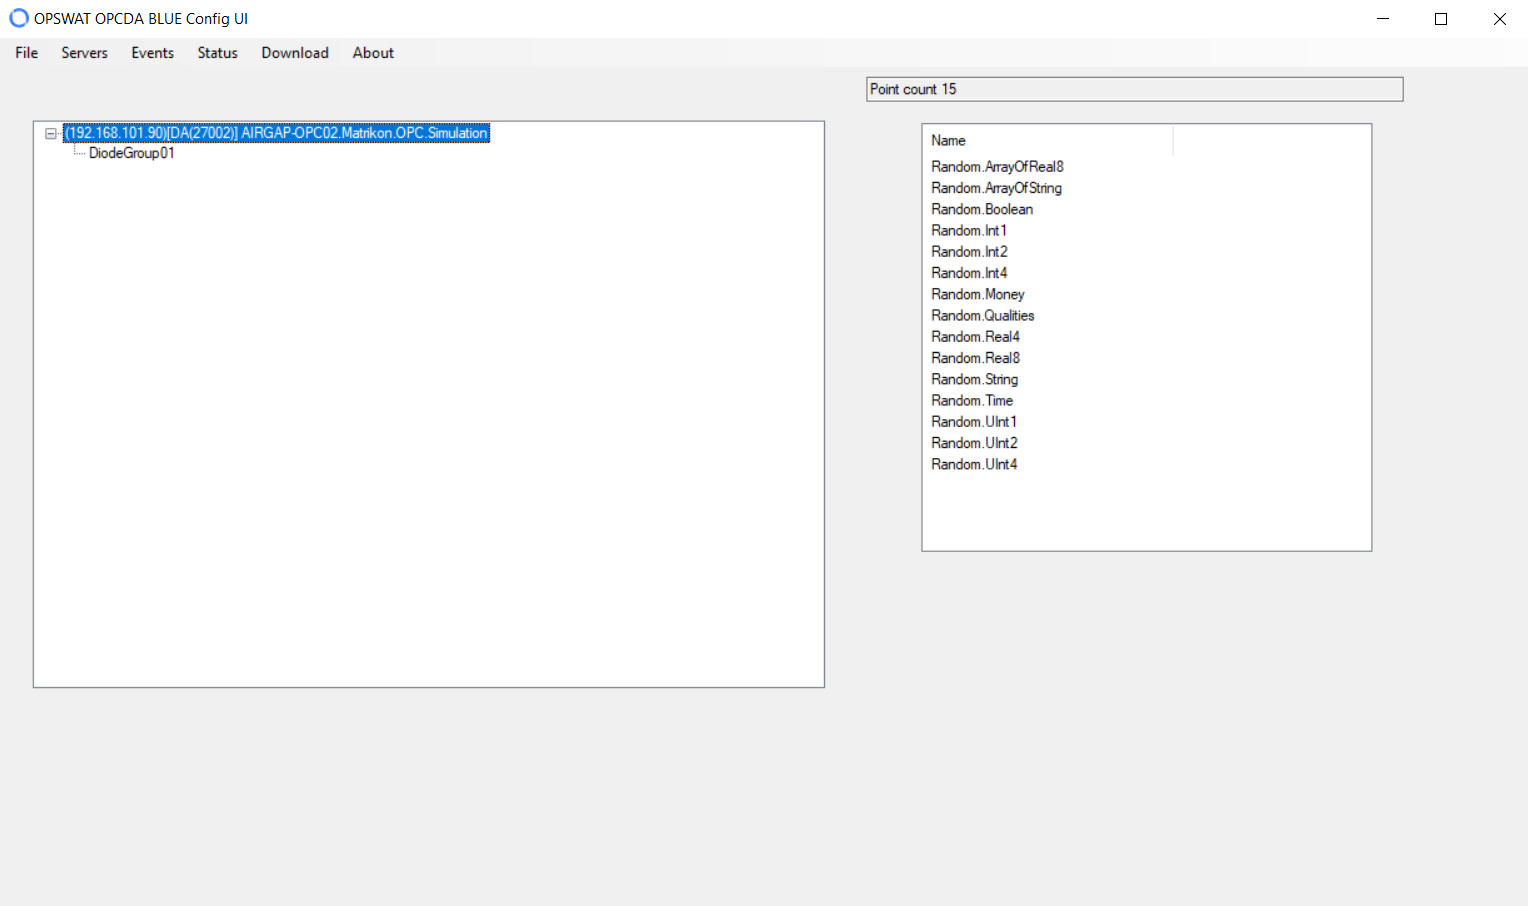Click the Point count 15 field
The image size is (1528, 906).
pyautogui.click(x=1134, y=89)
